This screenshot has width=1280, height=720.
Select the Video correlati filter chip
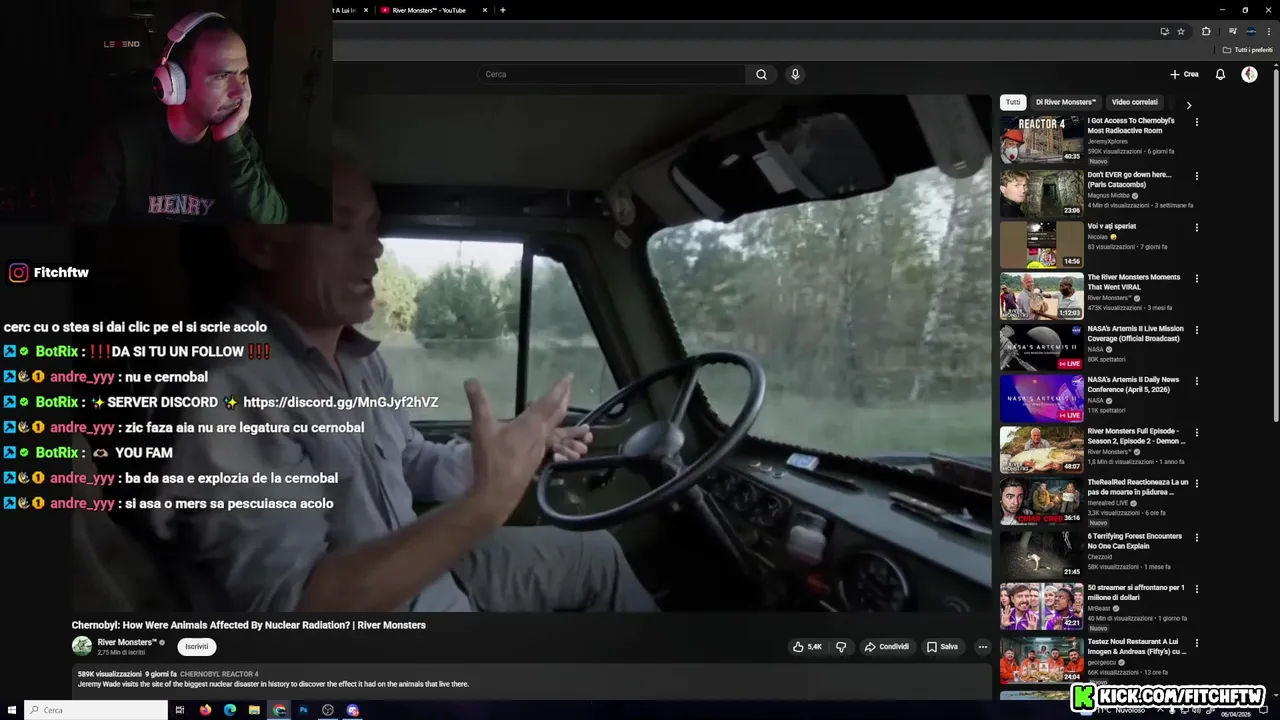coord(1135,102)
